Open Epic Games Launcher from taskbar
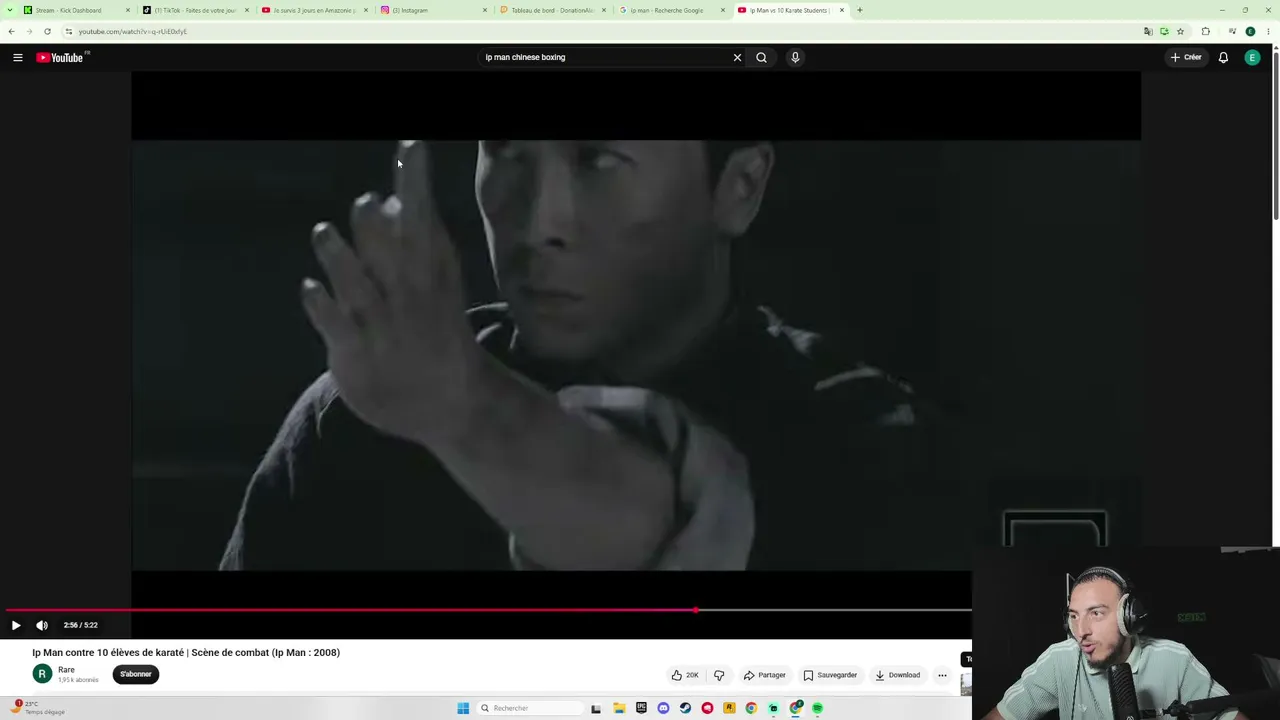1280x720 pixels. (641, 708)
